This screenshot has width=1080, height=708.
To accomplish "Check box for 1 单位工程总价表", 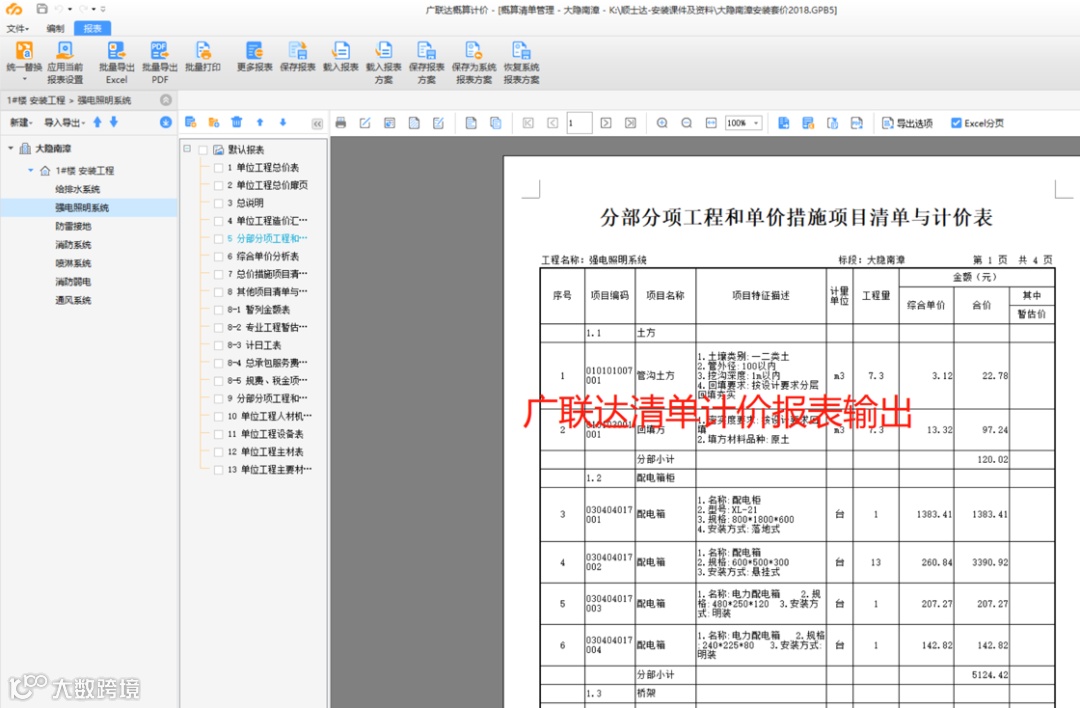I will click(218, 167).
